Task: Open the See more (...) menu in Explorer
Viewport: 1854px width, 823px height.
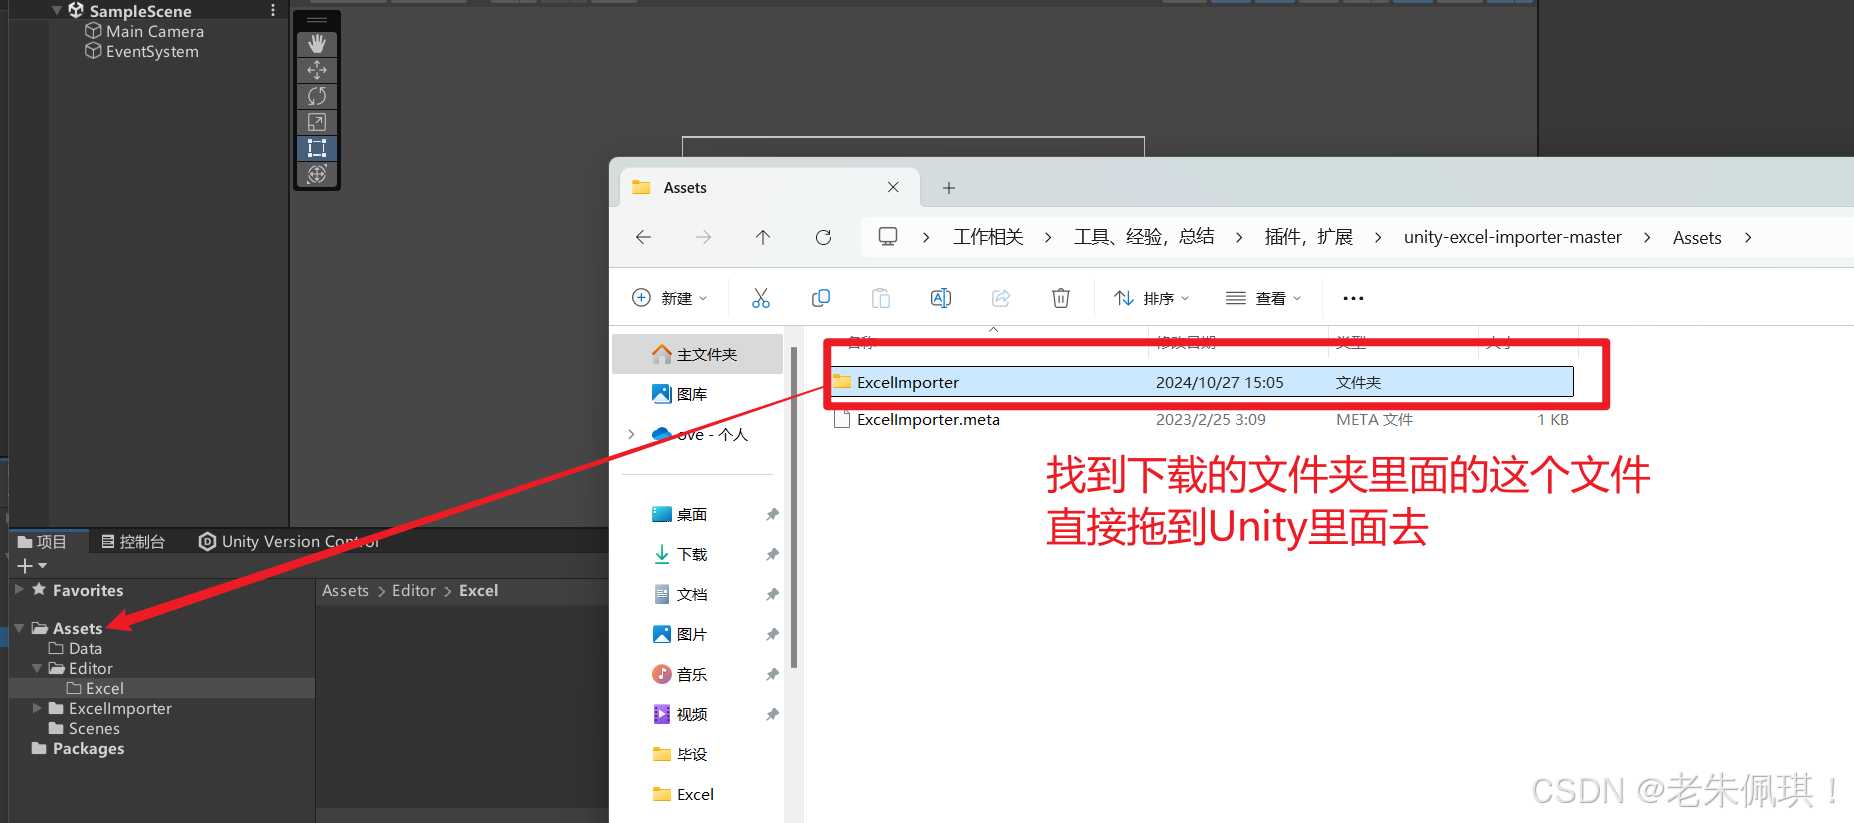Action: tap(1353, 298)
